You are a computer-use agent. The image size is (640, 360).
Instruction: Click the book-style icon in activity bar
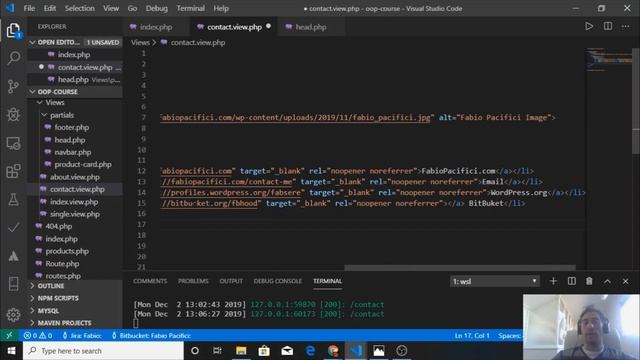13,284
